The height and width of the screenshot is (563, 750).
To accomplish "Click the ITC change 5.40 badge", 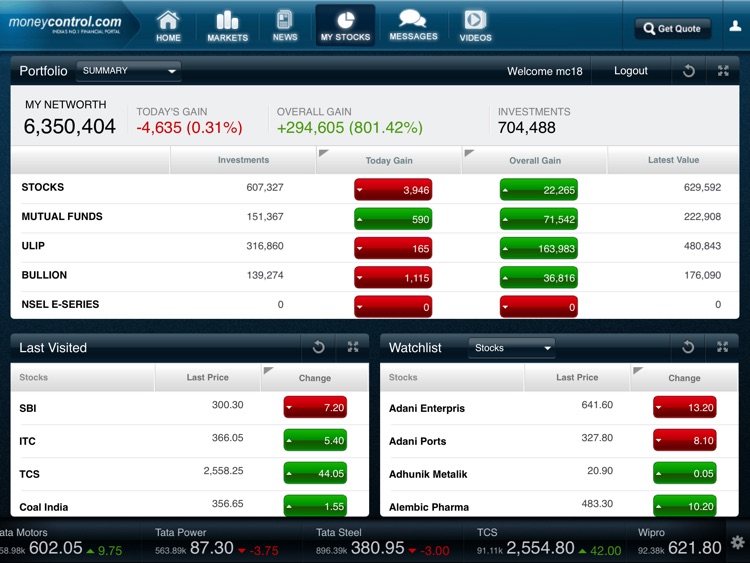I will click(315, 440).
